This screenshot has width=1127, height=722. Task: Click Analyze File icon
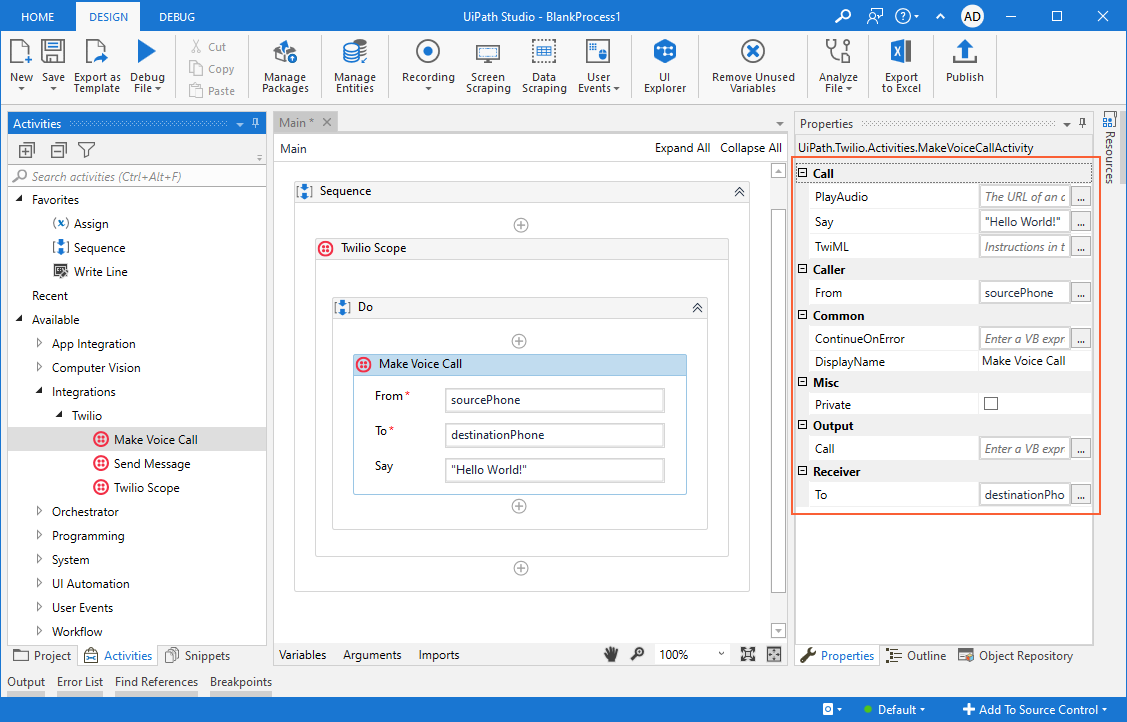pyautogui.click(x=838, y=52)
